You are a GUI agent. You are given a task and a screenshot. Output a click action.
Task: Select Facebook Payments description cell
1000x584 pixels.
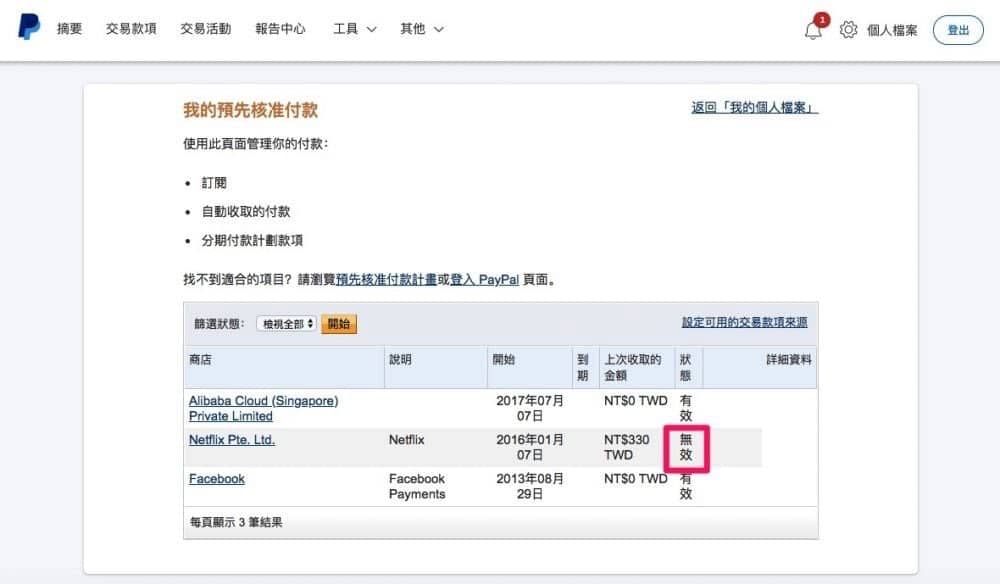417,486
